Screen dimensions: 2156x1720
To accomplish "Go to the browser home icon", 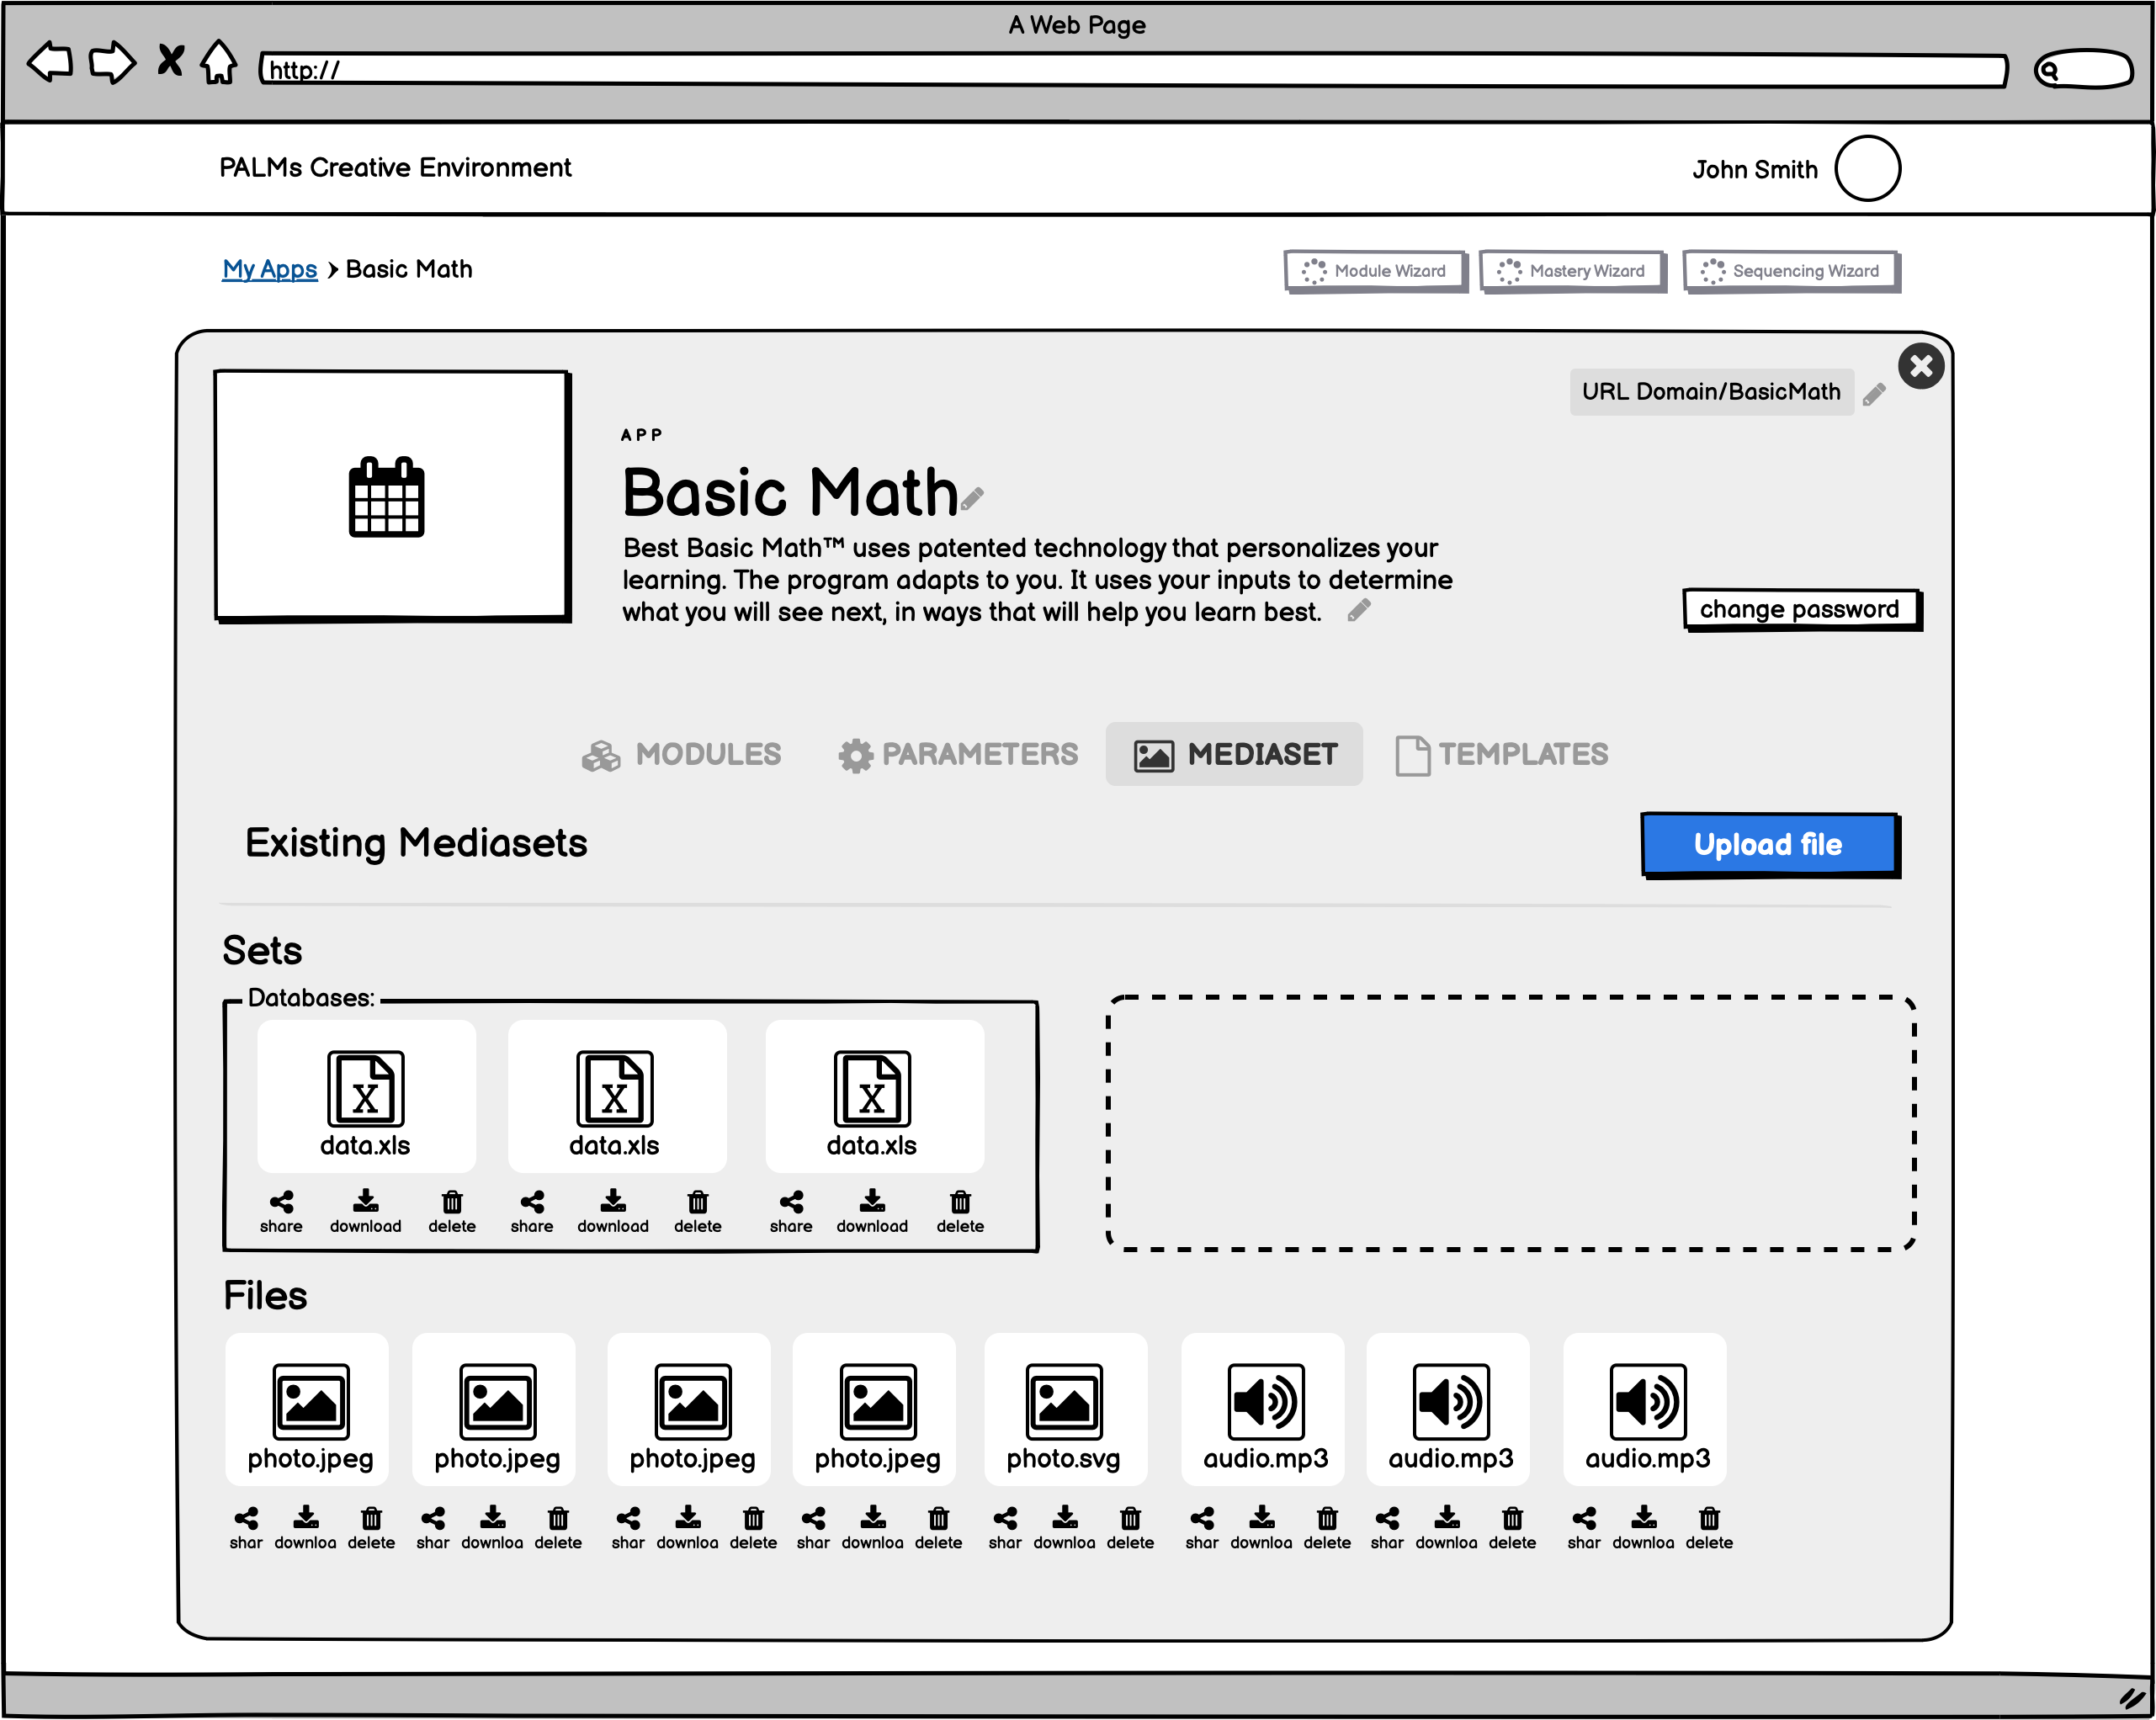I will pos(218,62).
